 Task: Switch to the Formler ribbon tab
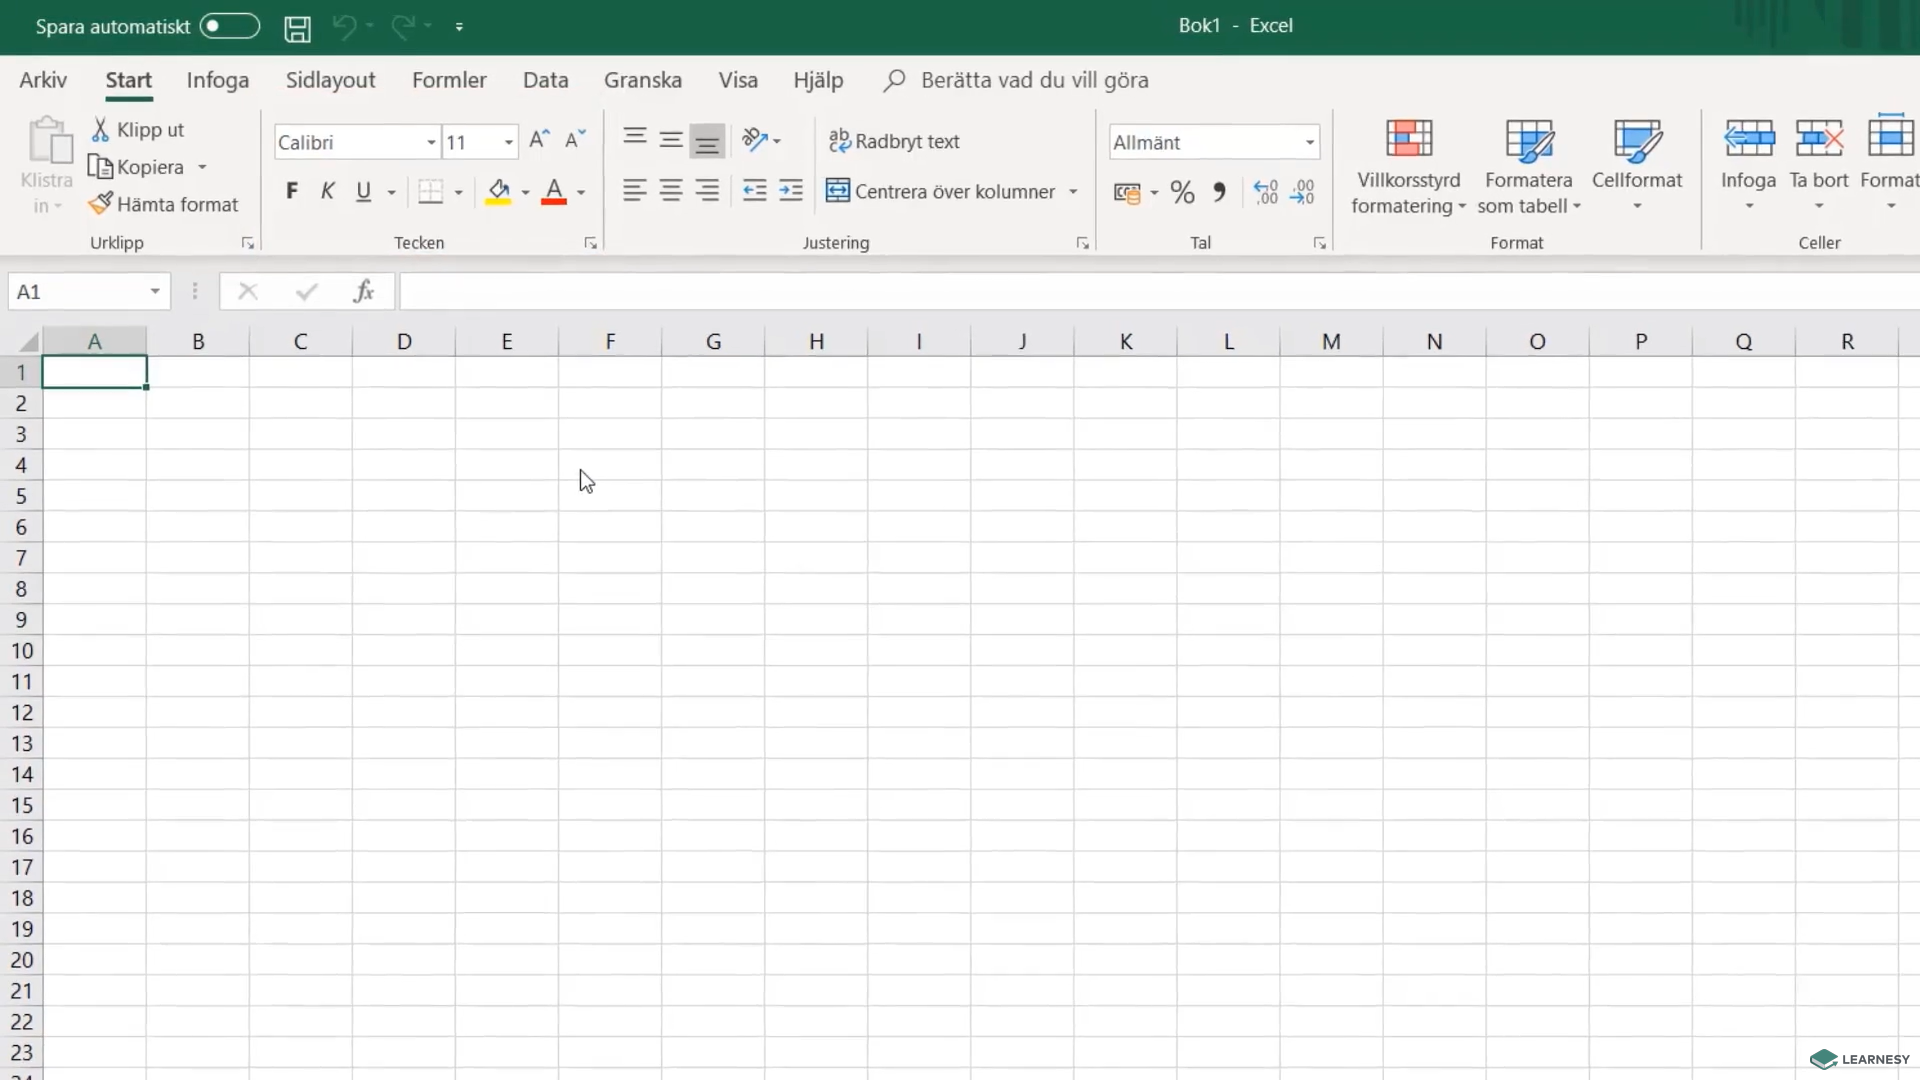tap(449, 80)
